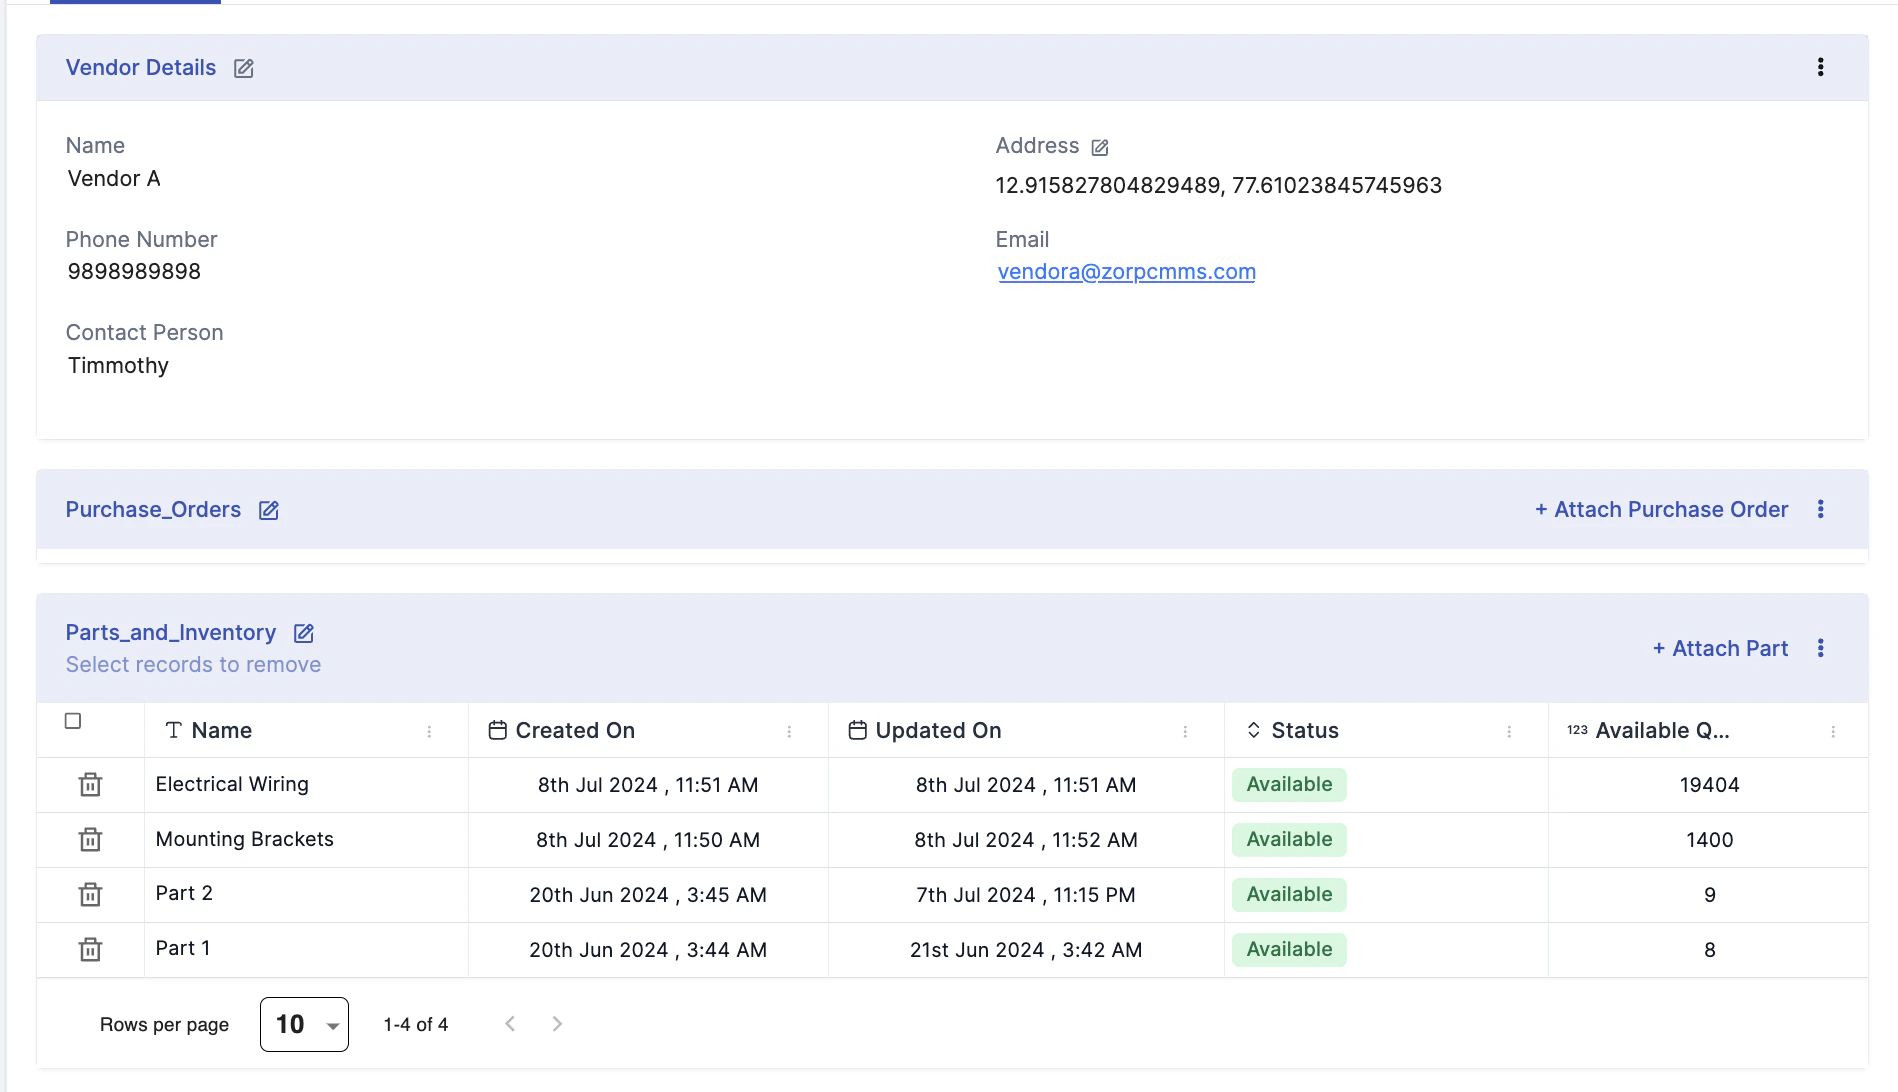The width and height of the screenshot is (1898, 1092).
Task: Click Available status of Part 1
Action: click(x=1289, y=950)
